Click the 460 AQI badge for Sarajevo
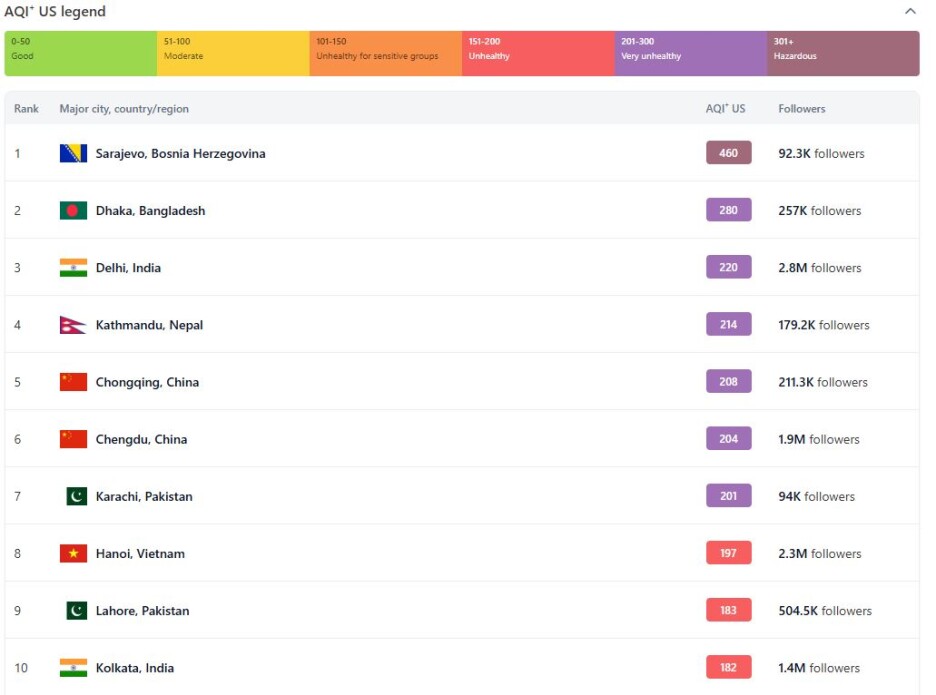Screen dimensions: 936x695 [x=728, y=154]
